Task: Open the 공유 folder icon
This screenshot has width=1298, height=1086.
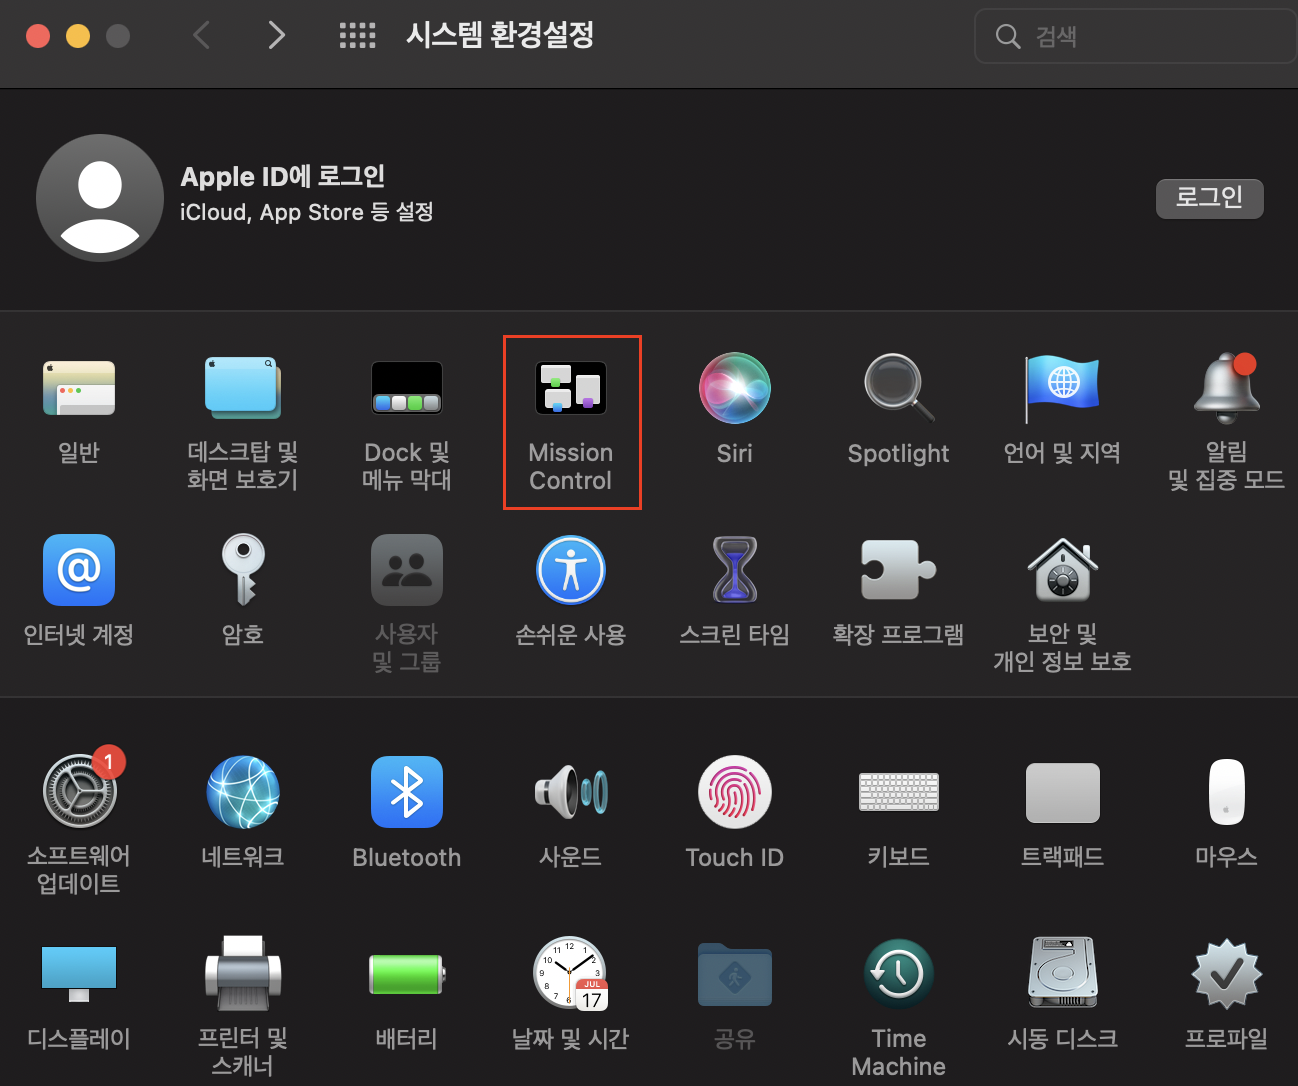Action: pos(735,973)
